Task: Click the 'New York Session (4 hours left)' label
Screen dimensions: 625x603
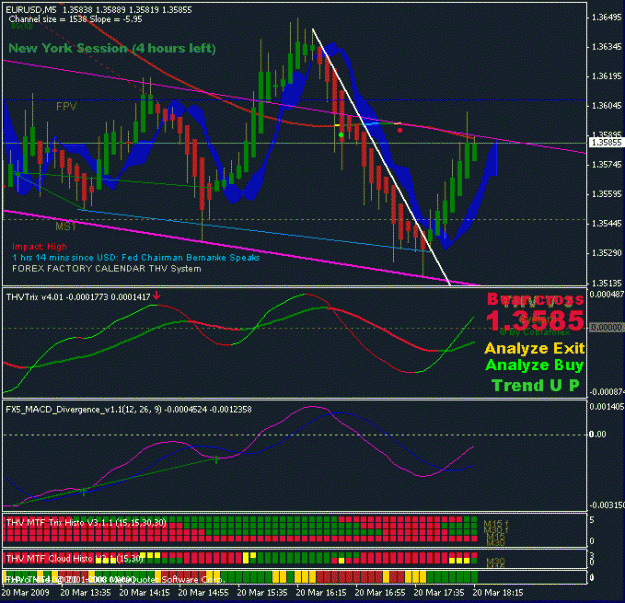Action: [x=112, y=49]
